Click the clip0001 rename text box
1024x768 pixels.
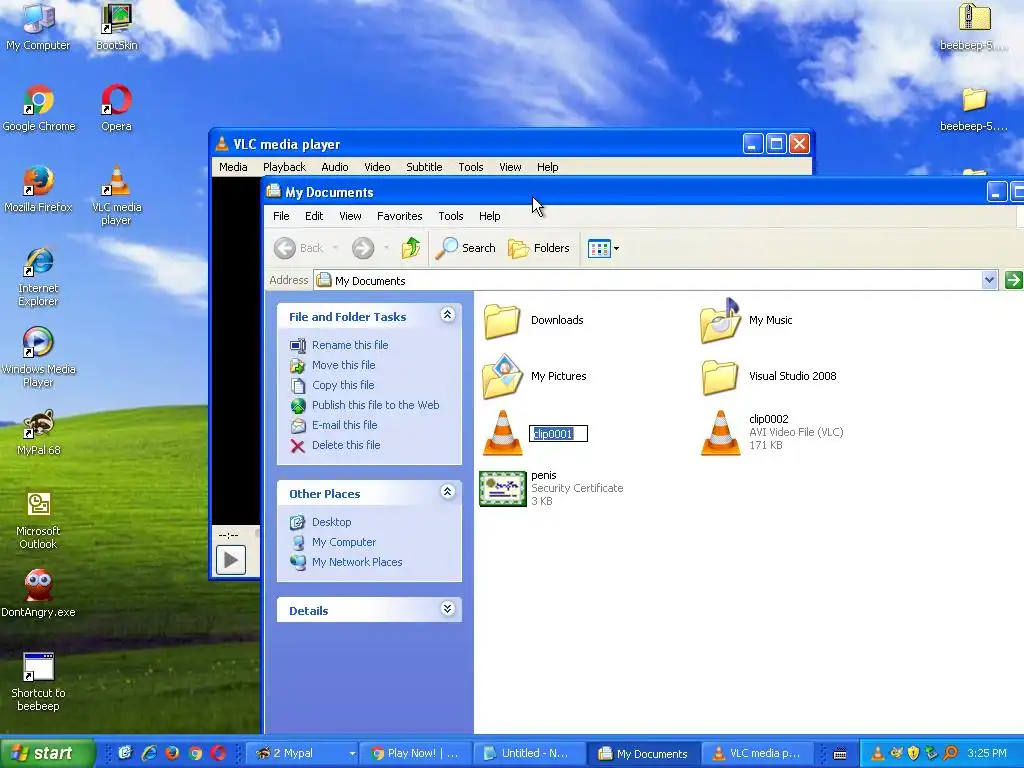coord(558,434)
